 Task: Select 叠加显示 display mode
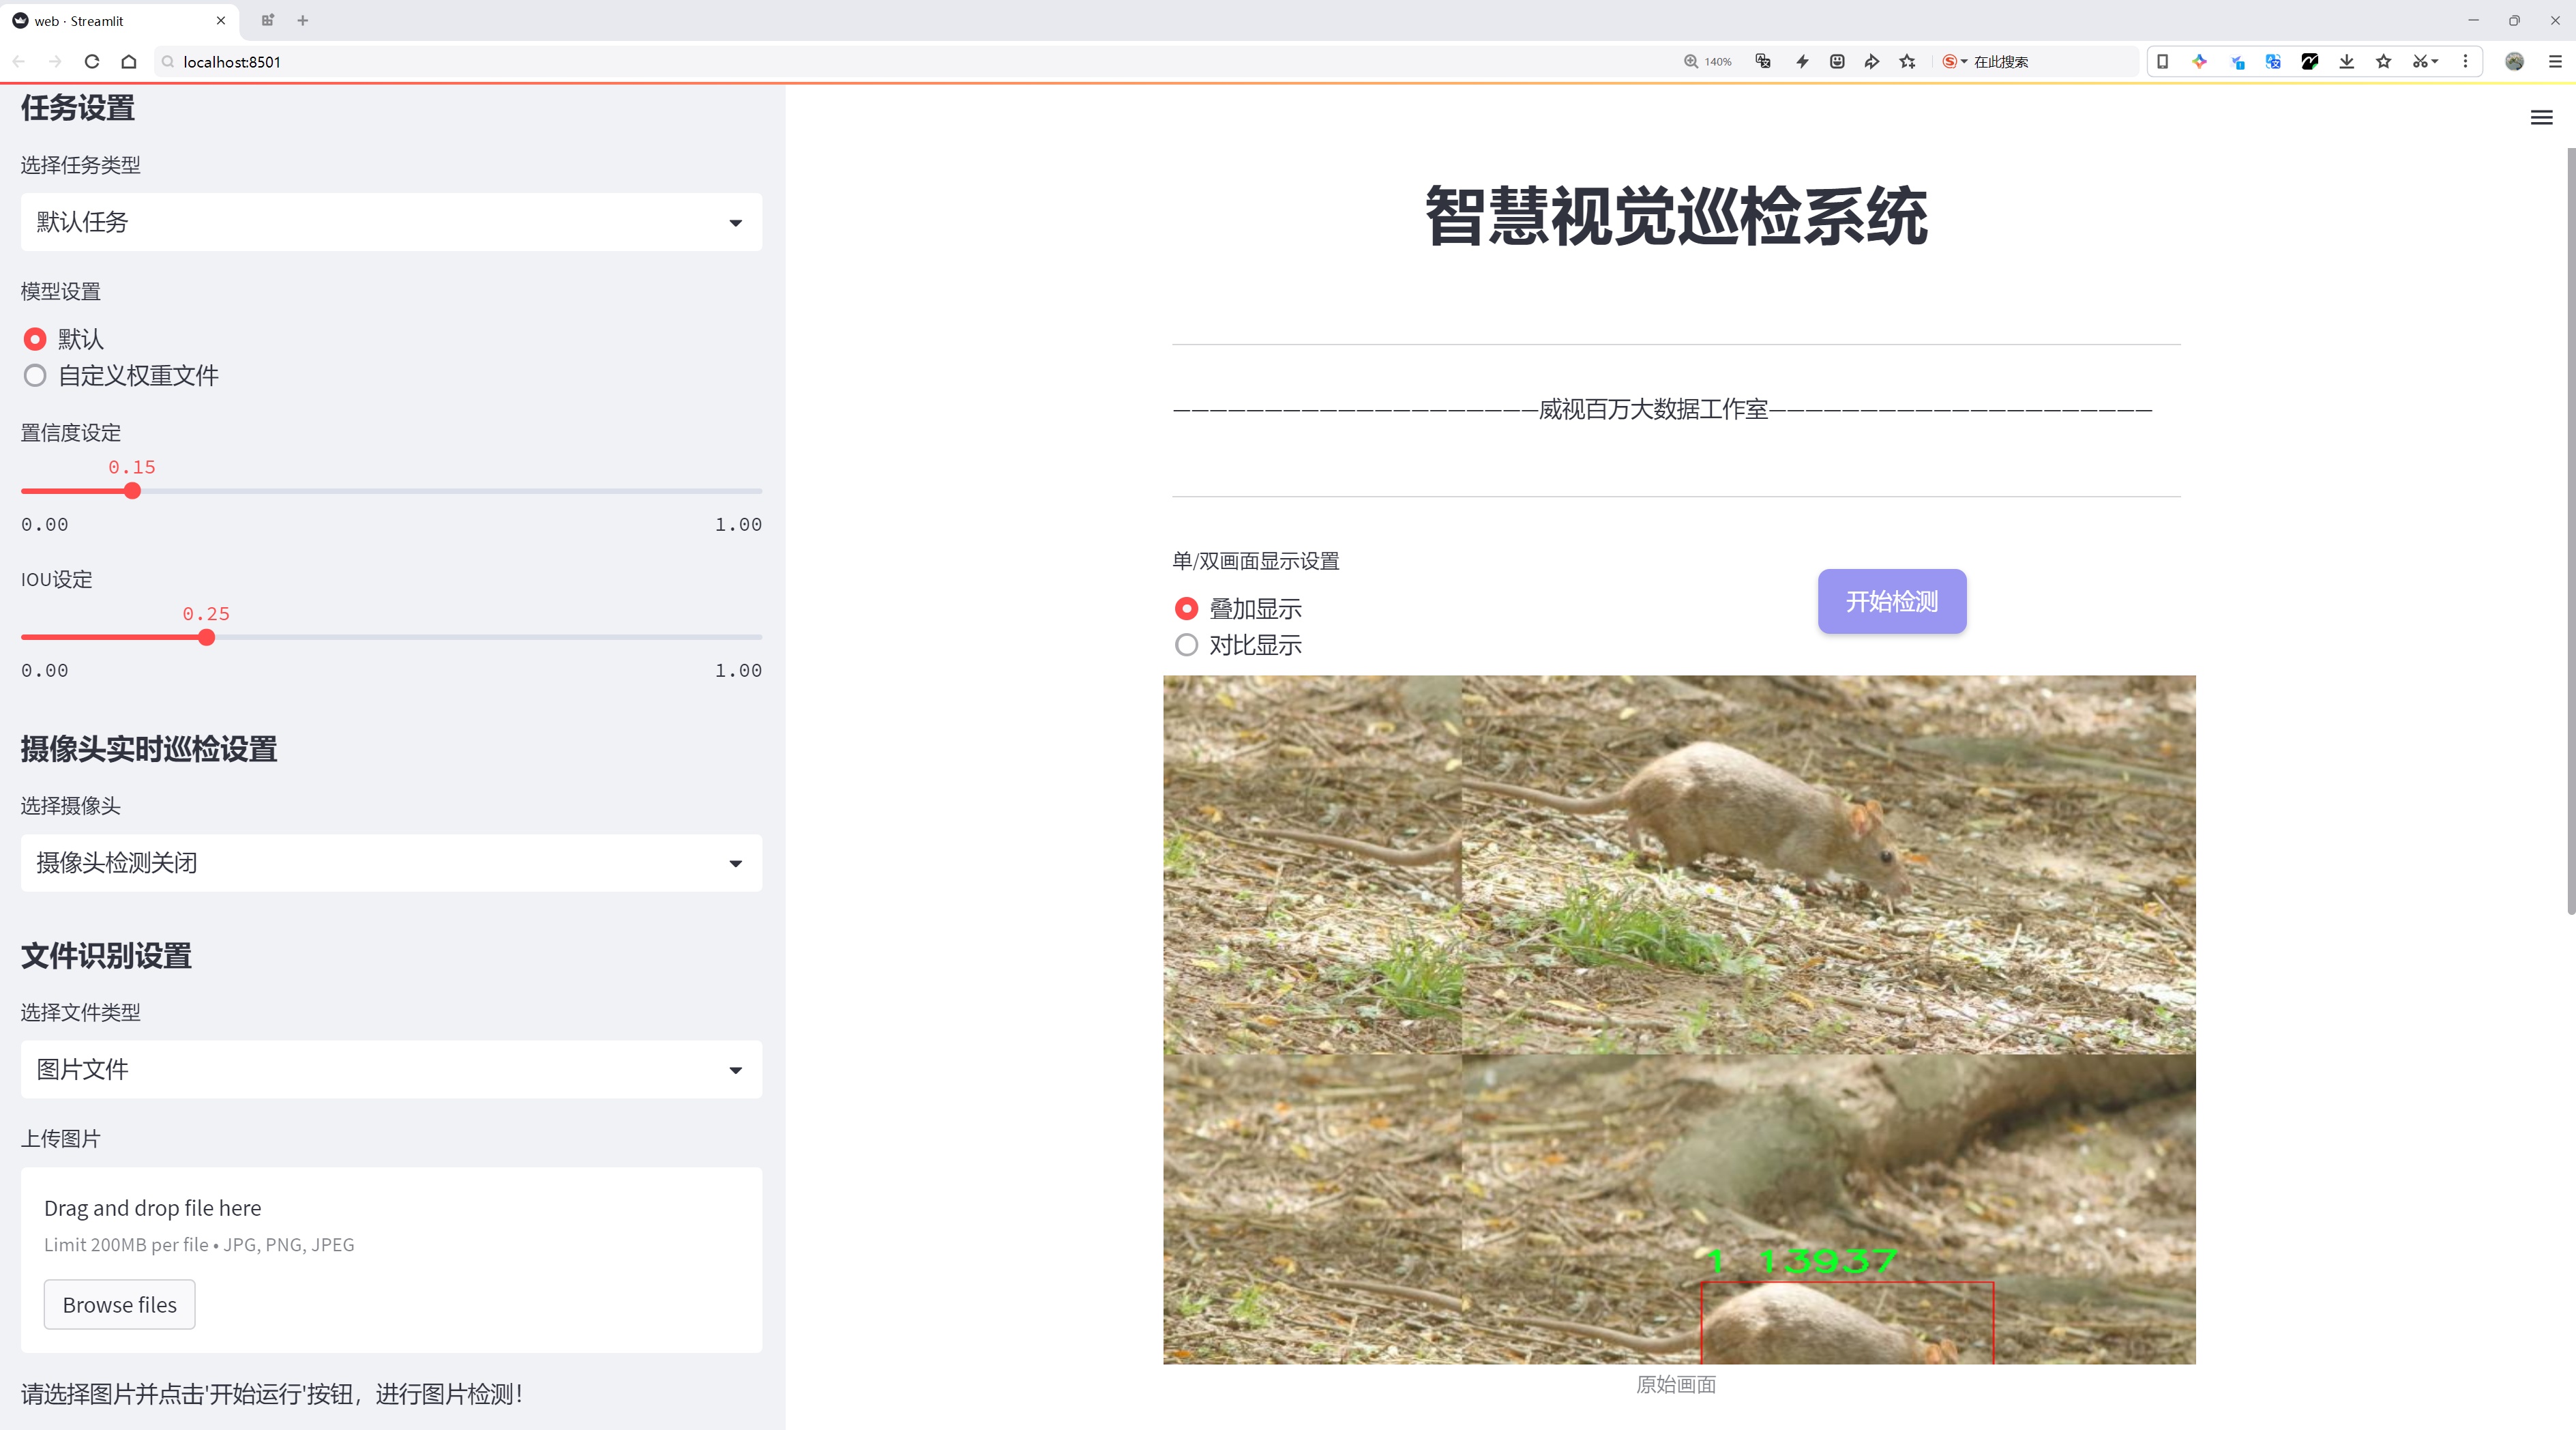(1186, 608)
